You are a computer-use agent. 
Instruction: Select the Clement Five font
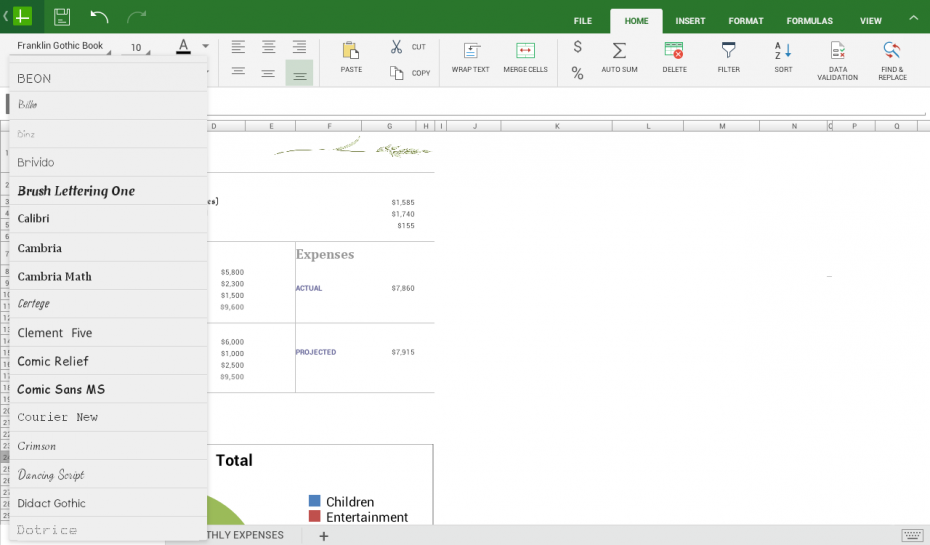[109, 333]
